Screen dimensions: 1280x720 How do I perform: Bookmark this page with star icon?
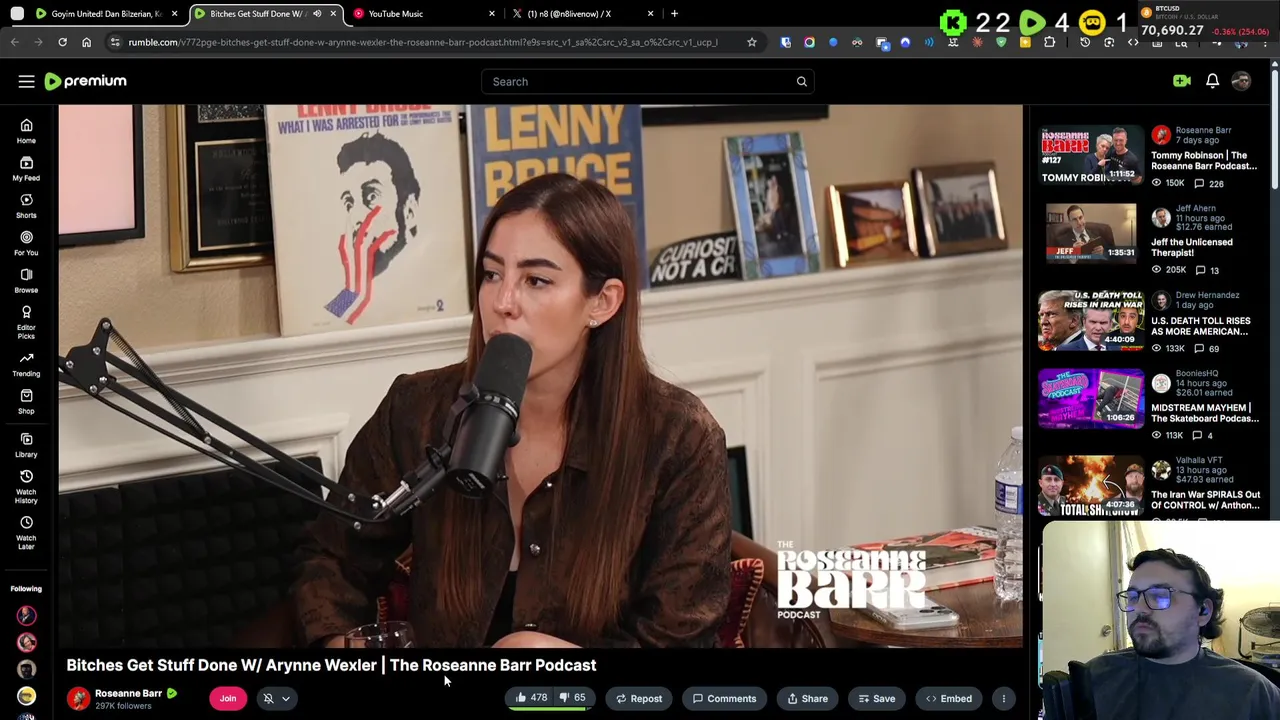point(751,42)
